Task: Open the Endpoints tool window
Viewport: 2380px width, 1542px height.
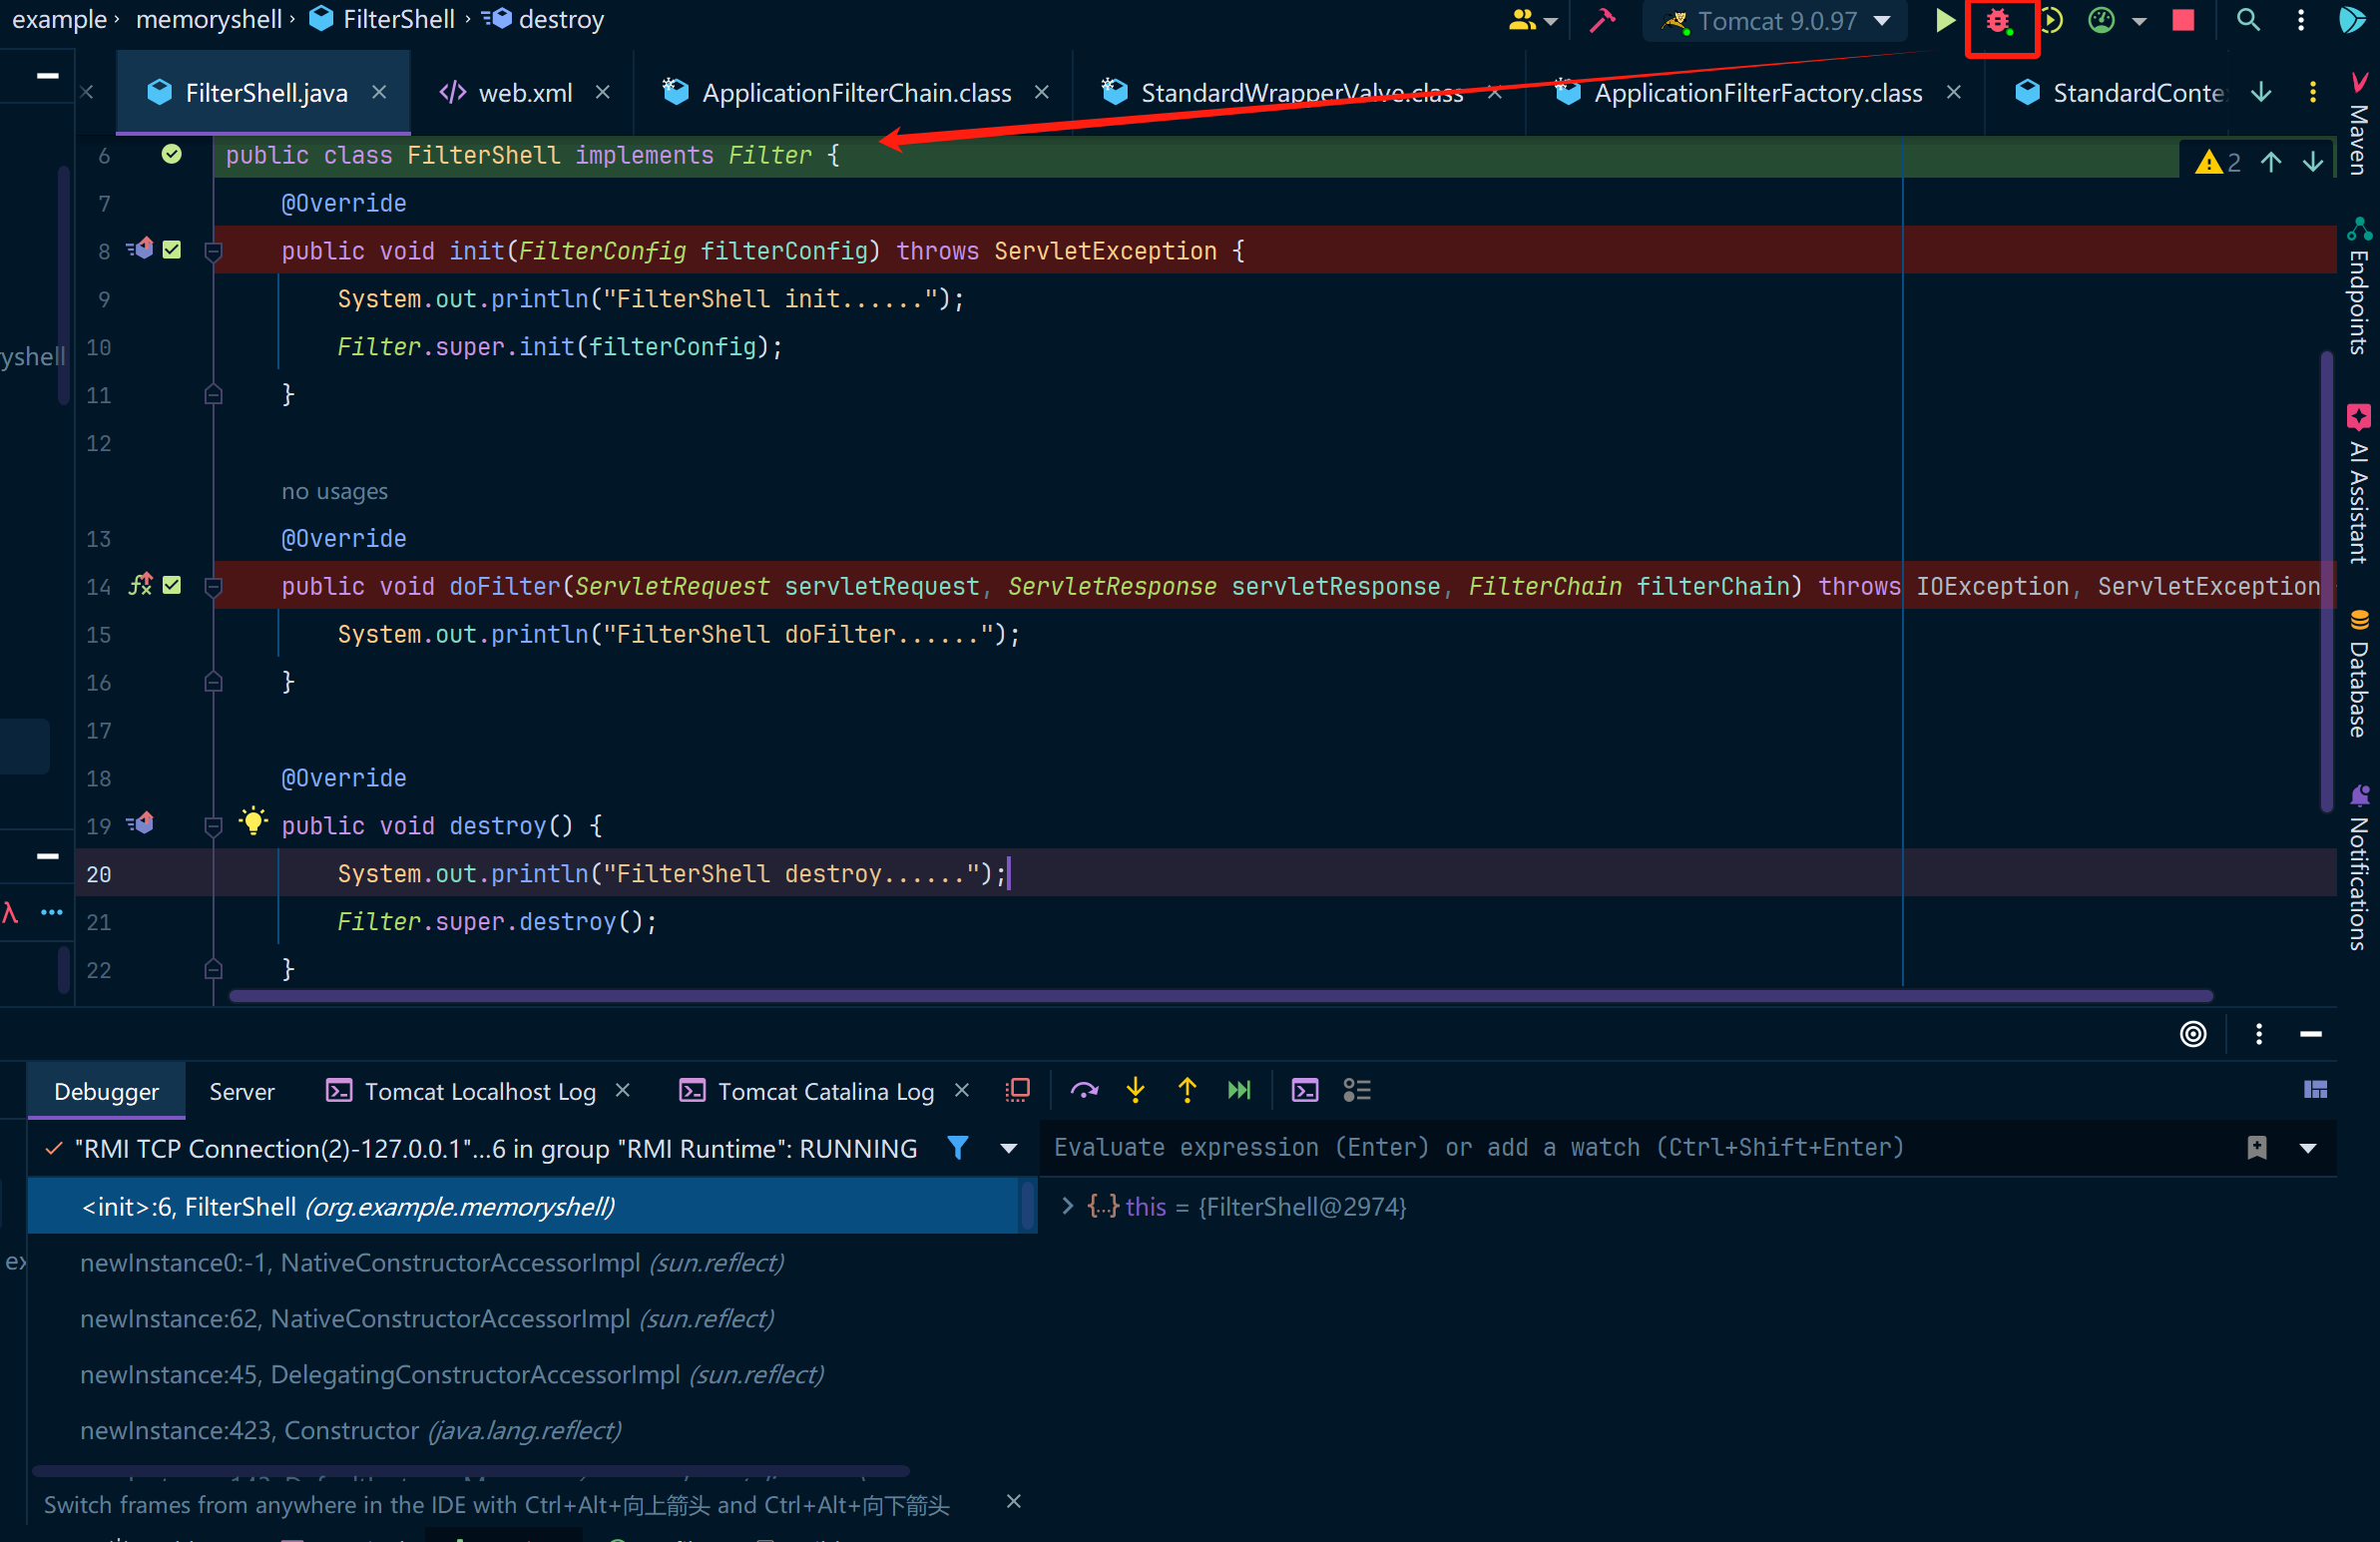Action: coord(2358,287)
